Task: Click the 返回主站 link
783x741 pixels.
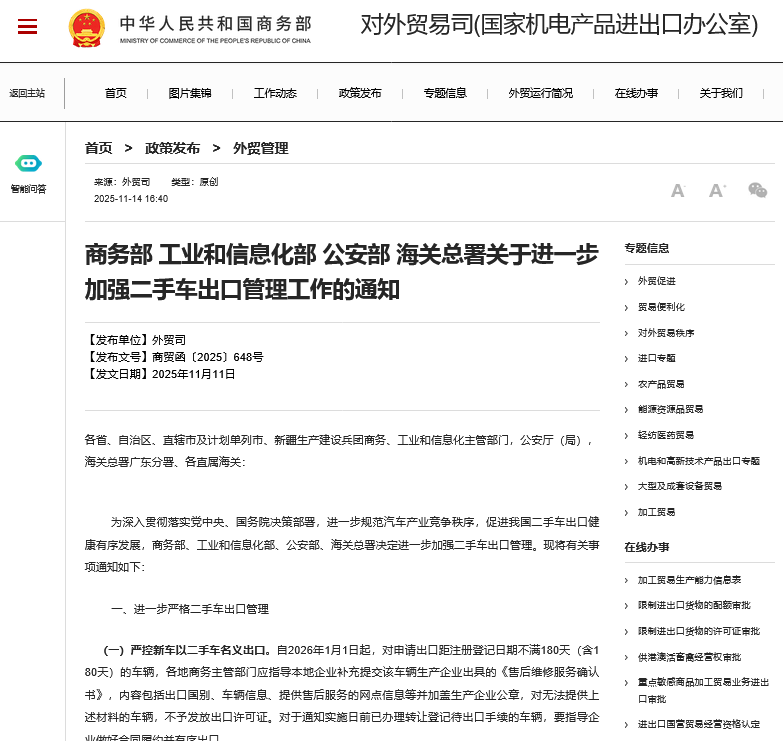Action: click(27, 93)
